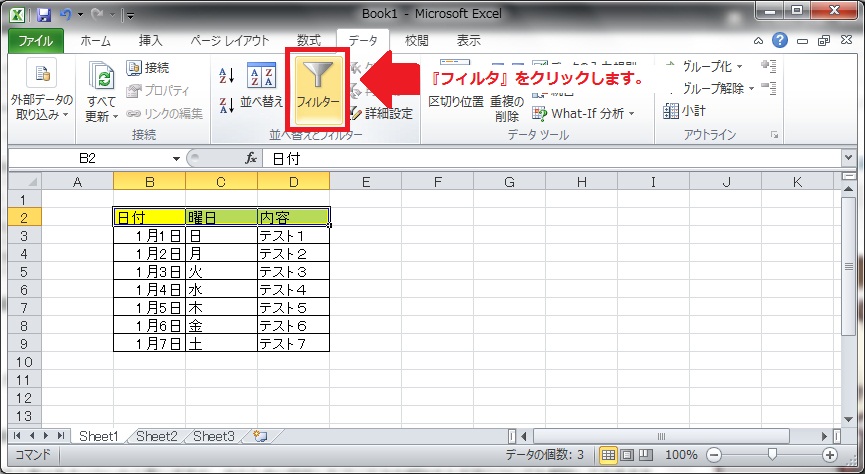The height and width of the screenshot is (474, 865).
Task: Switch to 数式 tab
Action: click(308, 41)
